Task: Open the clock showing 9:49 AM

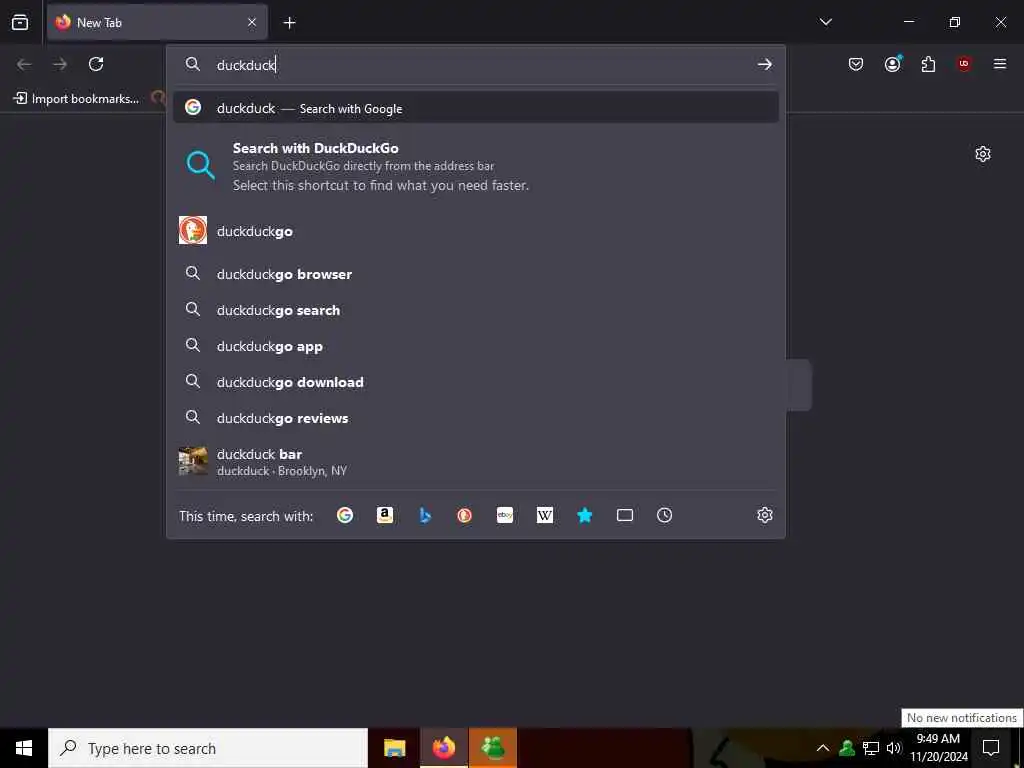Action: [x=938, y=748]
